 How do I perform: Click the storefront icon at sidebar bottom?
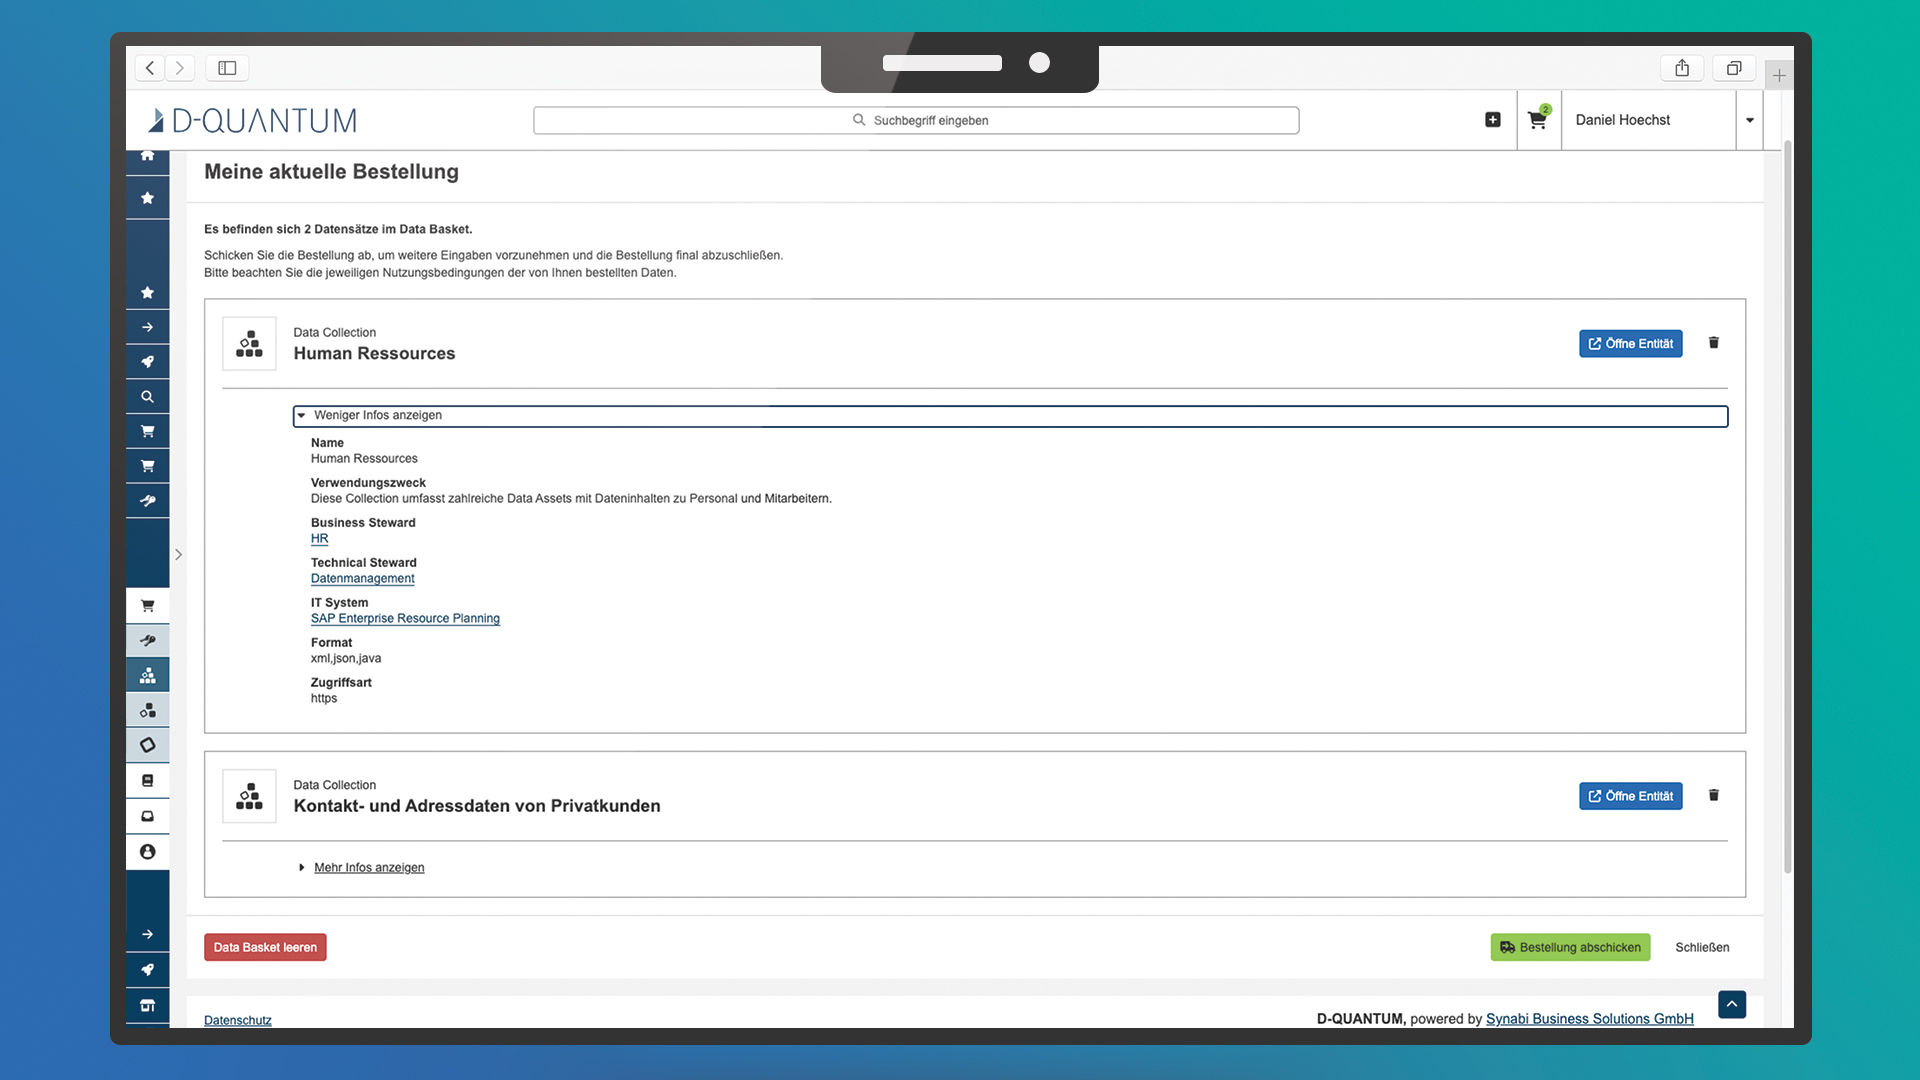tap(147, 1005)
